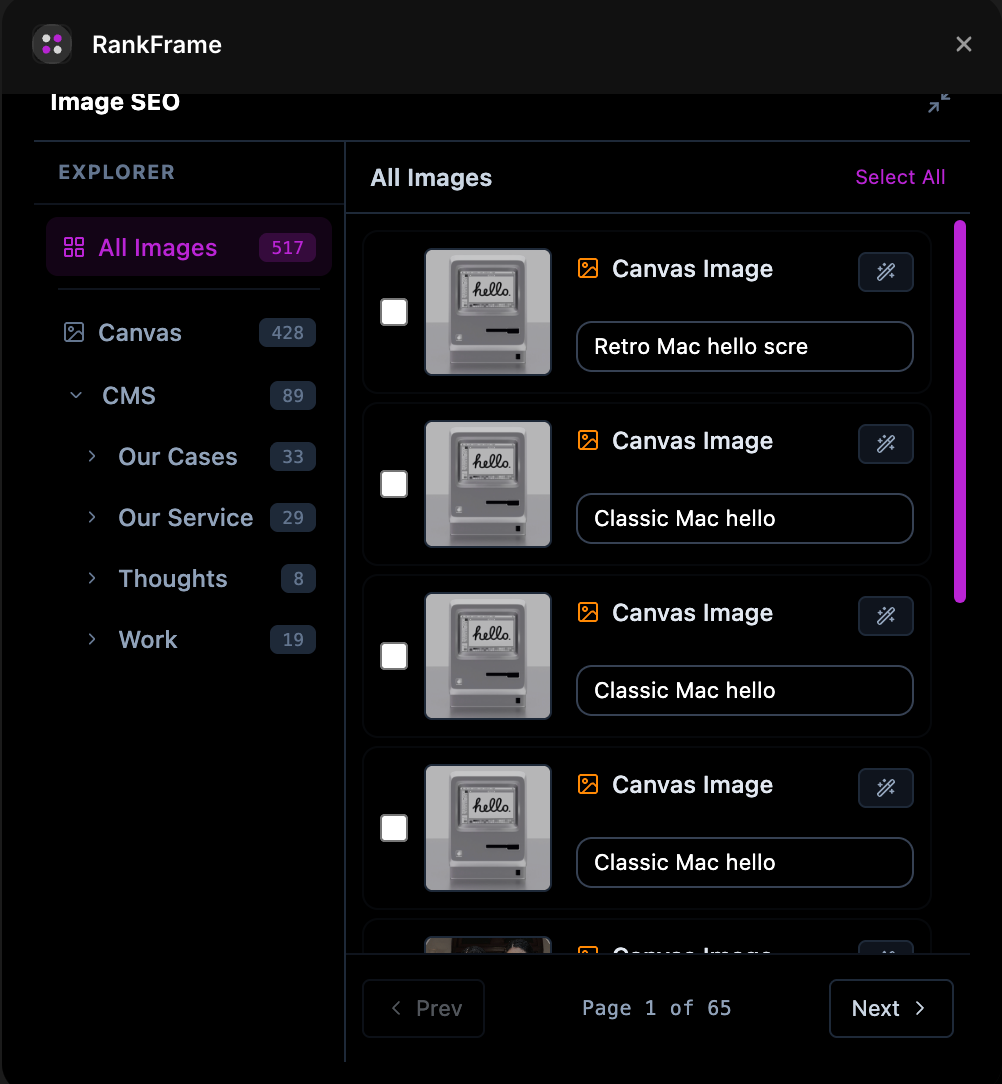
Task: Go to the Next page
Action: 890,1008
